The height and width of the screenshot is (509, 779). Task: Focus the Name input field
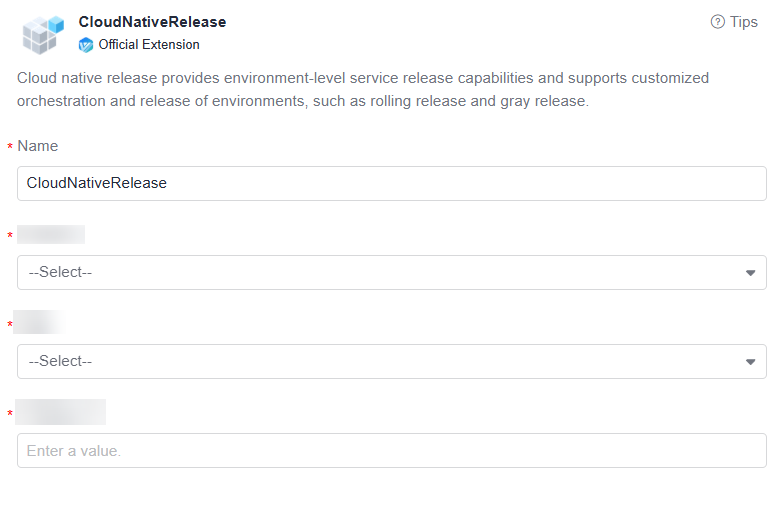[x=392, y=184]
